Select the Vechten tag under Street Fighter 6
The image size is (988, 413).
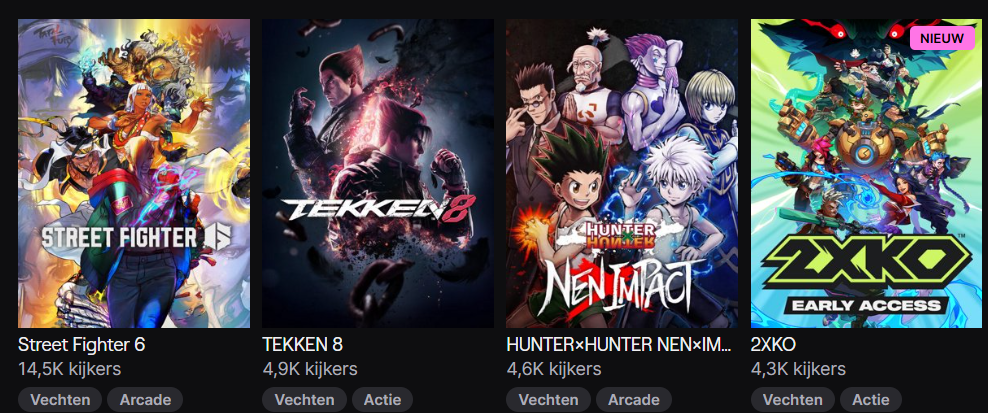(60, 400)
